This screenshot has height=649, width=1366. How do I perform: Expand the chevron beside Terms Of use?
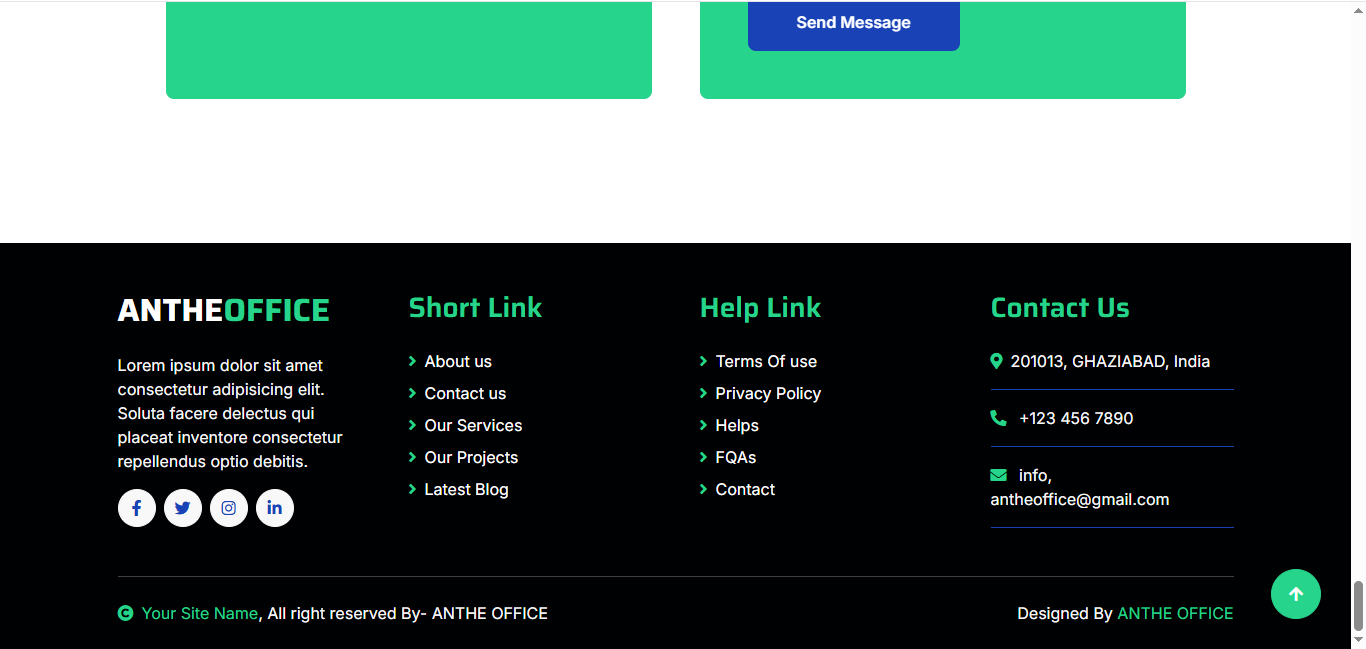(703, 361)
